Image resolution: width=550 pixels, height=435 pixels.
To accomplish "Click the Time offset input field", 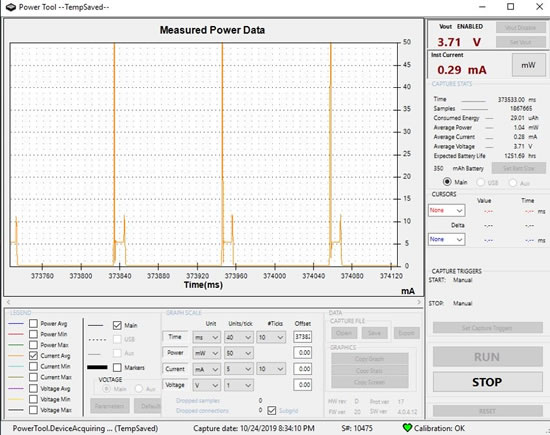I will pyautogui.click(x=302, y=337).
